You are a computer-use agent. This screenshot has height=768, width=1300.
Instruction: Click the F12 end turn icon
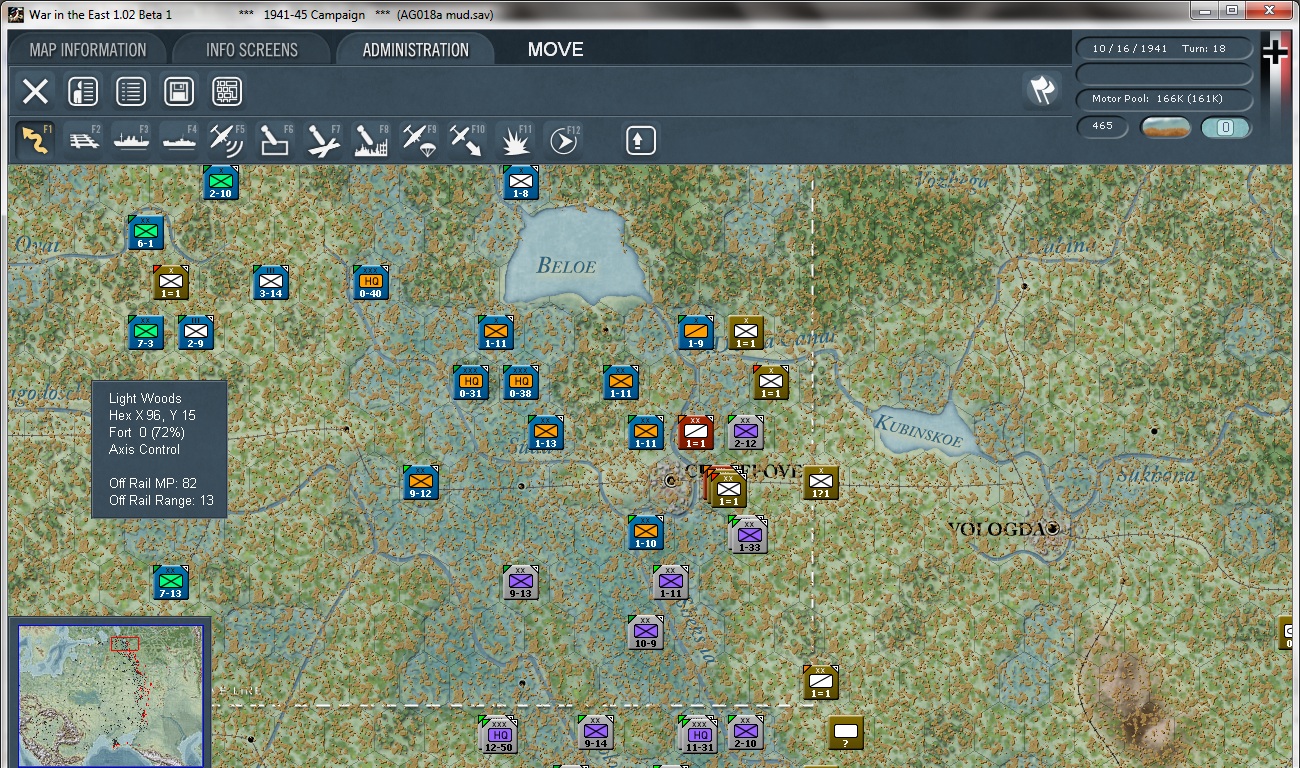click(x=563, y=140)
